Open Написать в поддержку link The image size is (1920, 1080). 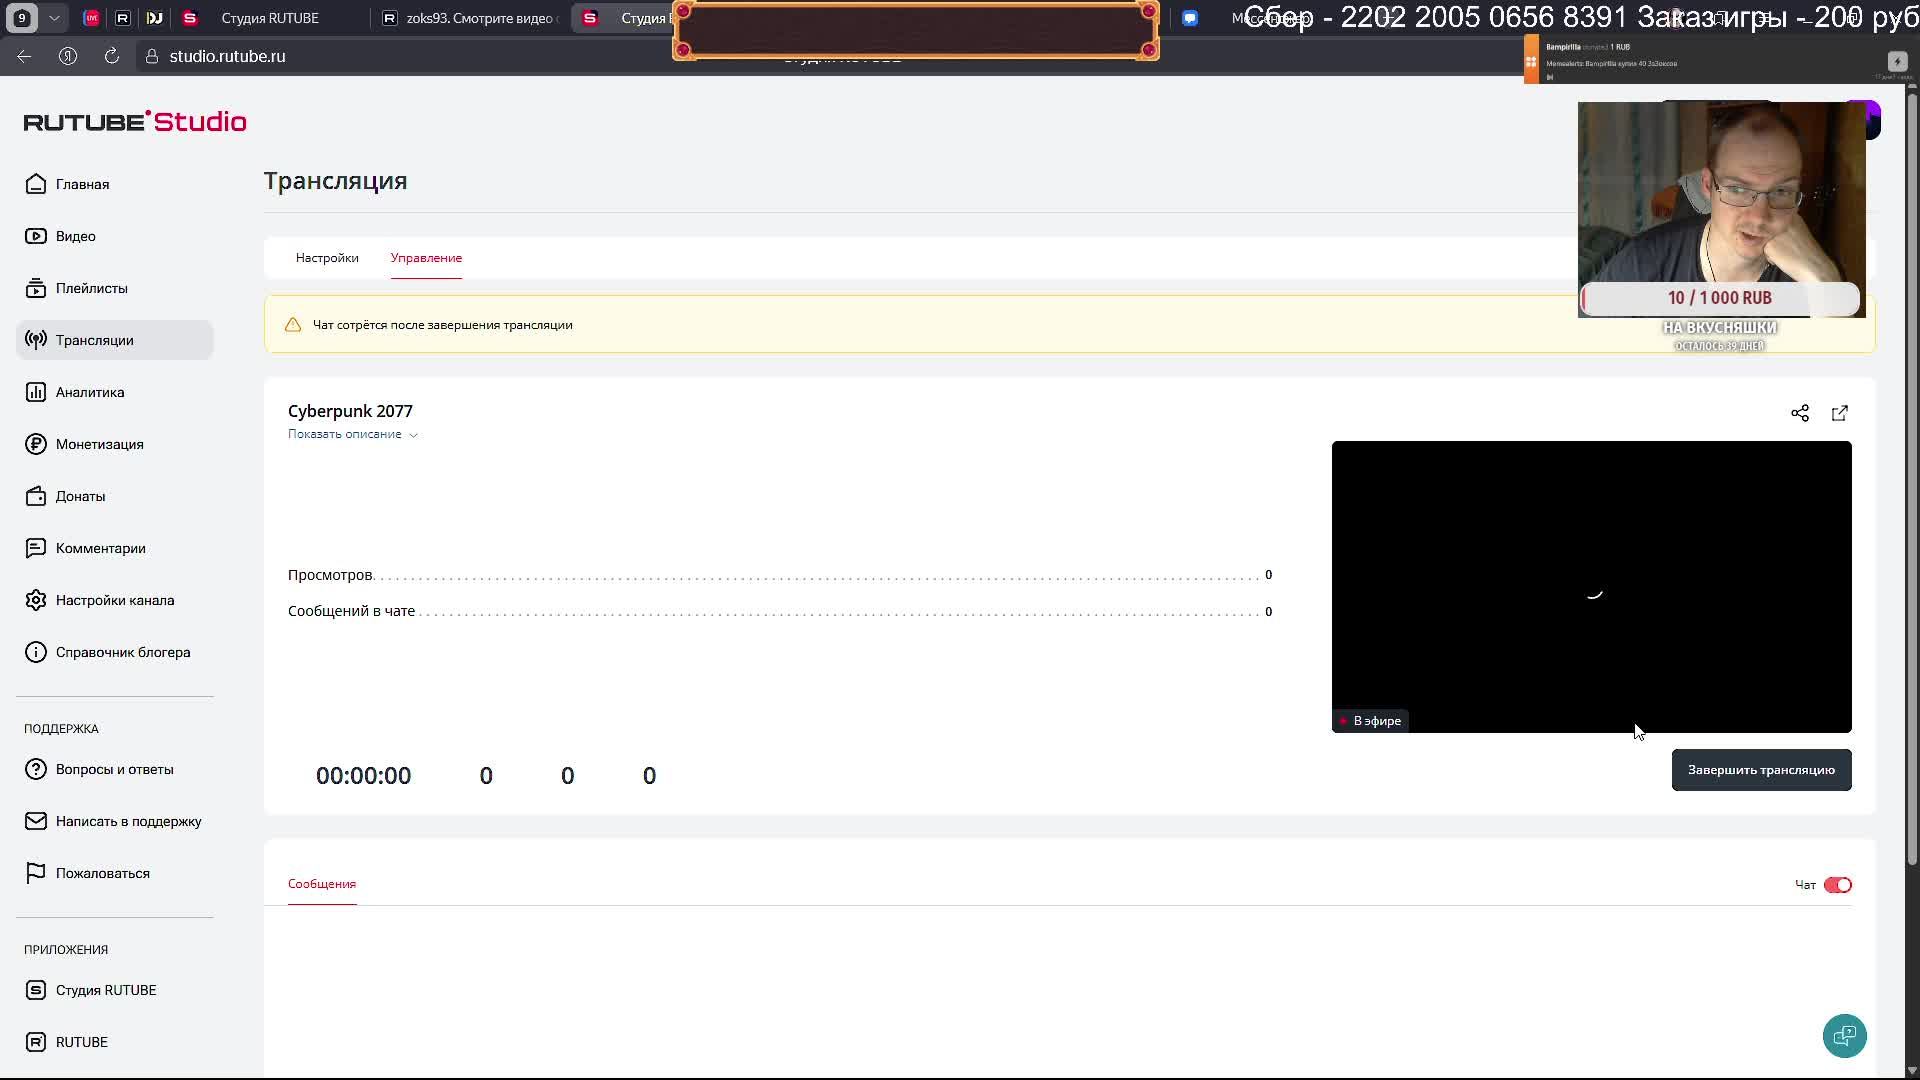(128, 821)
